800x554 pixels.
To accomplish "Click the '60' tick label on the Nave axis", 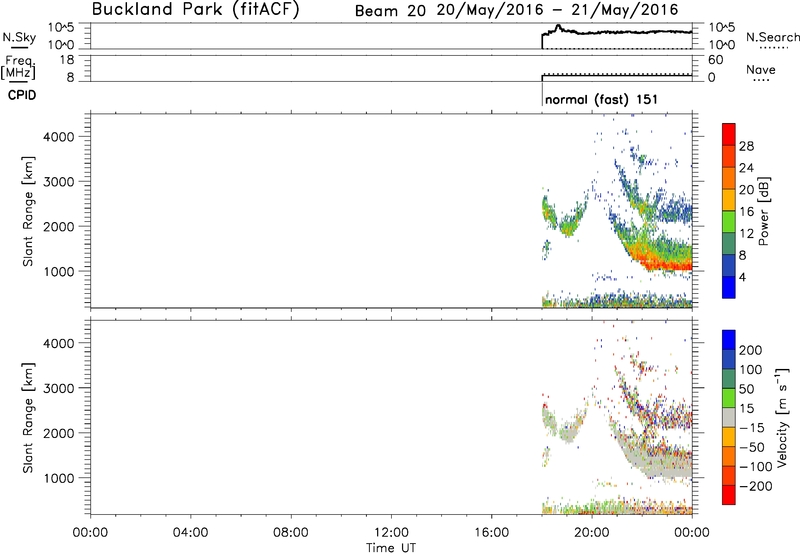I will point(715,60).
